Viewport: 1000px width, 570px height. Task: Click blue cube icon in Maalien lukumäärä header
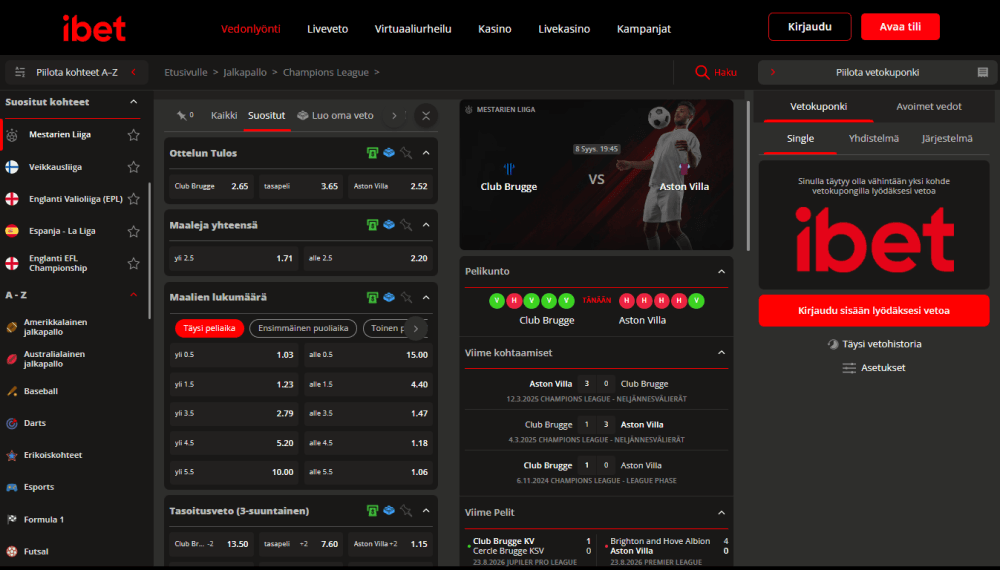(x=389, y=297)
